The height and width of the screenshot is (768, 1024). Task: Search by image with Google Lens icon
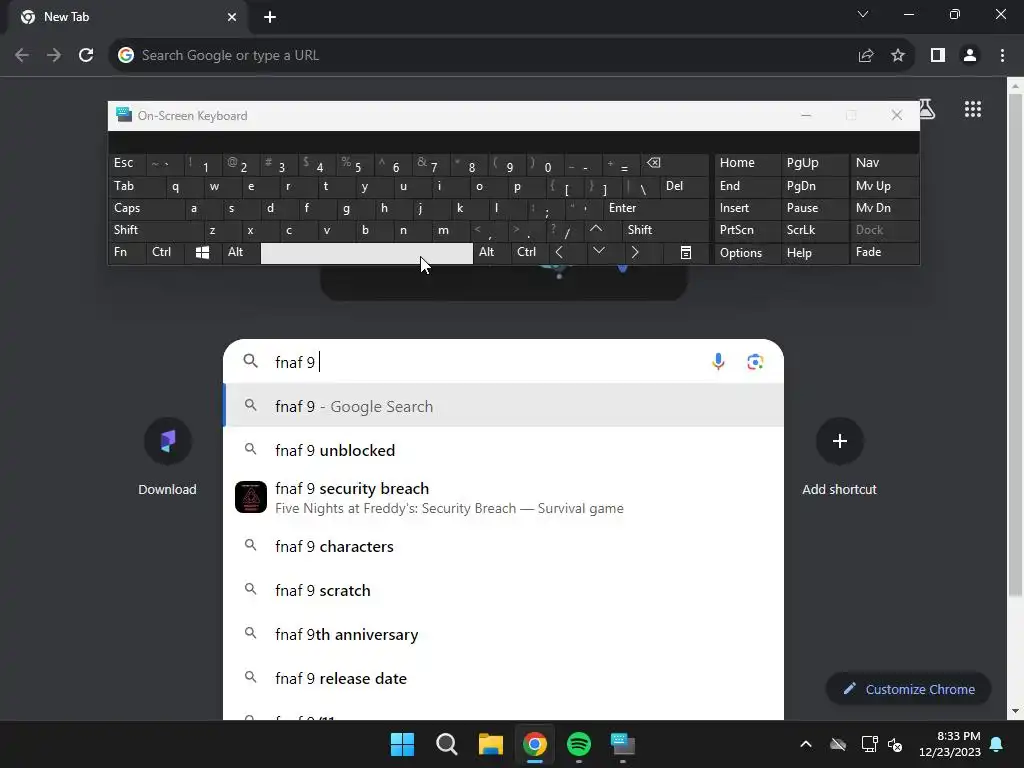click(x=755, y=362)
